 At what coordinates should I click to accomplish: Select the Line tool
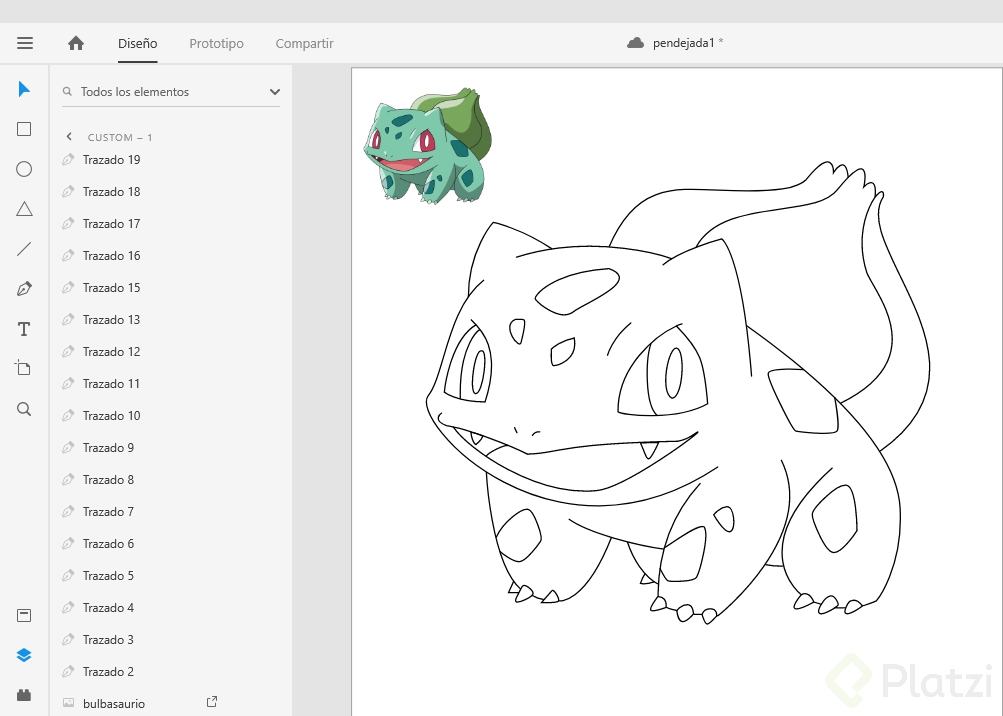point(24,249)
